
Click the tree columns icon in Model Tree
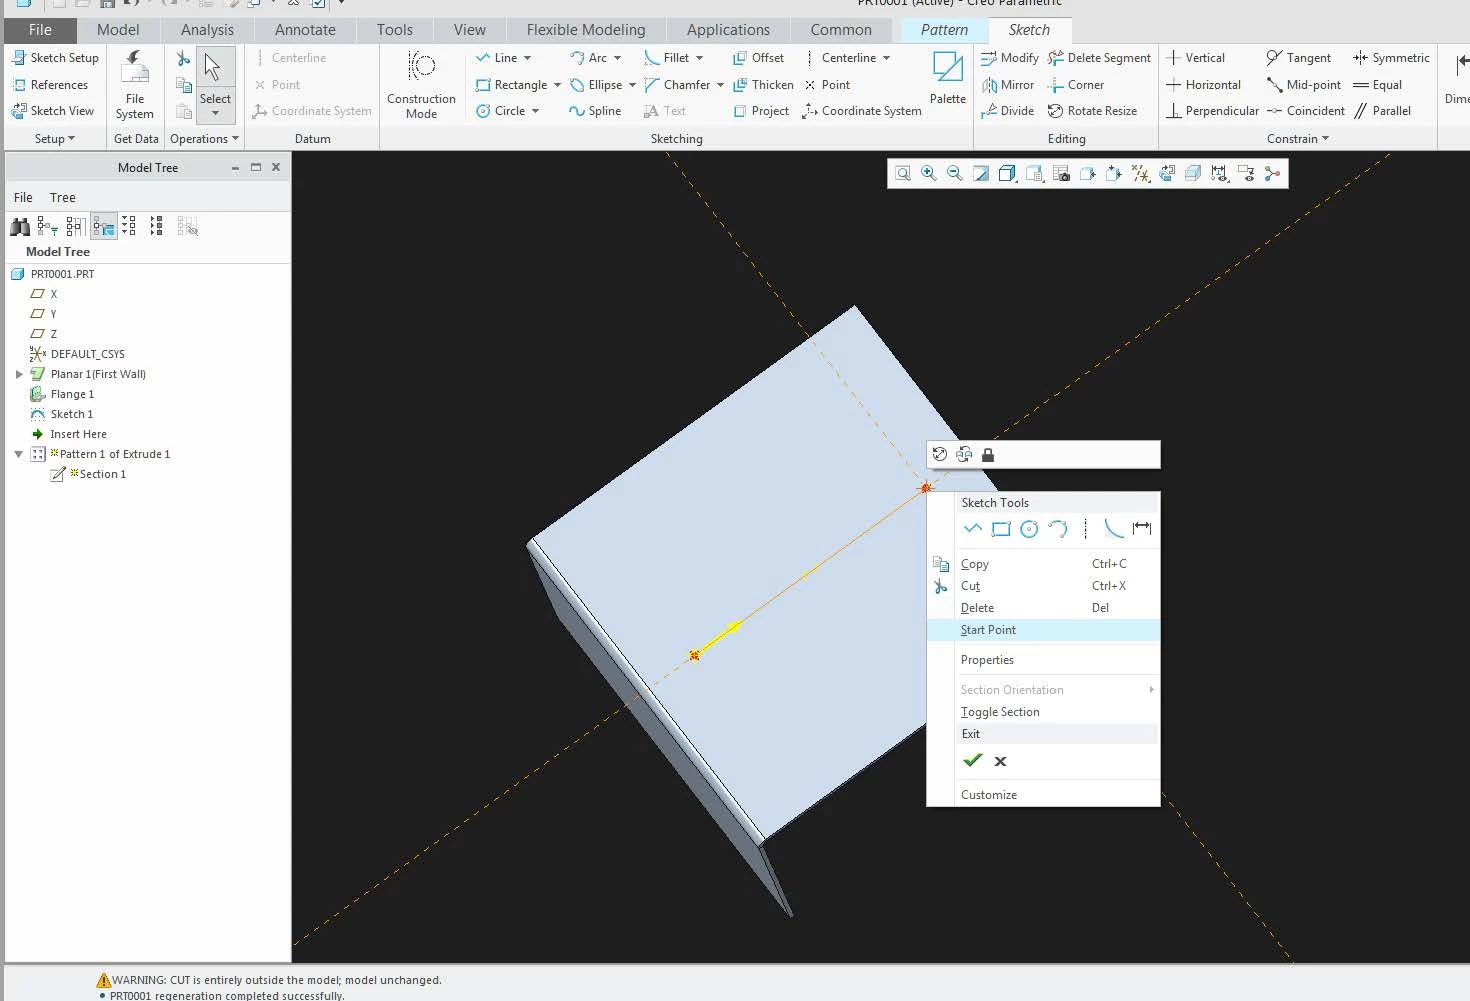point(75,227)
